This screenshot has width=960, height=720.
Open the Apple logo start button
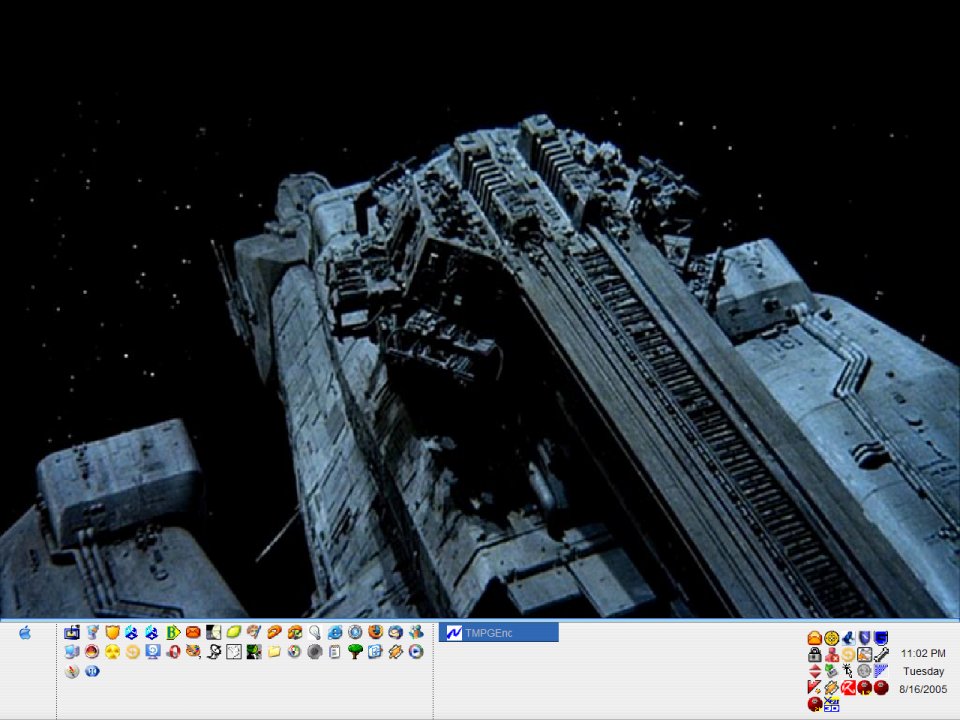[x=25, y=632]
